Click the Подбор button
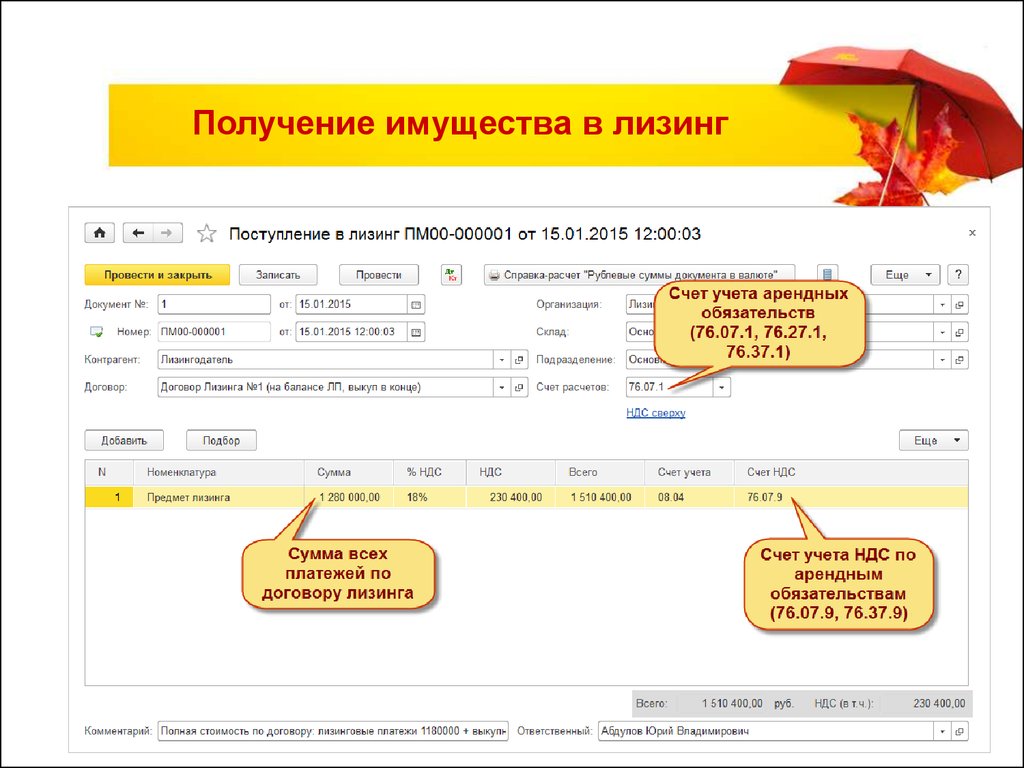Viewport: 1024px width, 768px height. (x=221, y=440)
